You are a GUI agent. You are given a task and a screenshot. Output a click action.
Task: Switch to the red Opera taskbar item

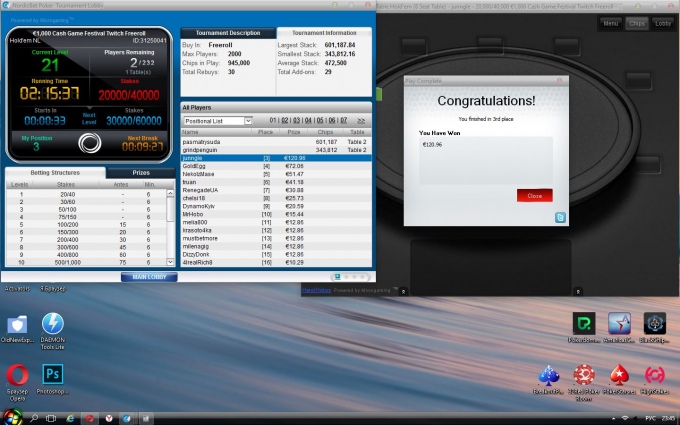[x=89, y=418]
